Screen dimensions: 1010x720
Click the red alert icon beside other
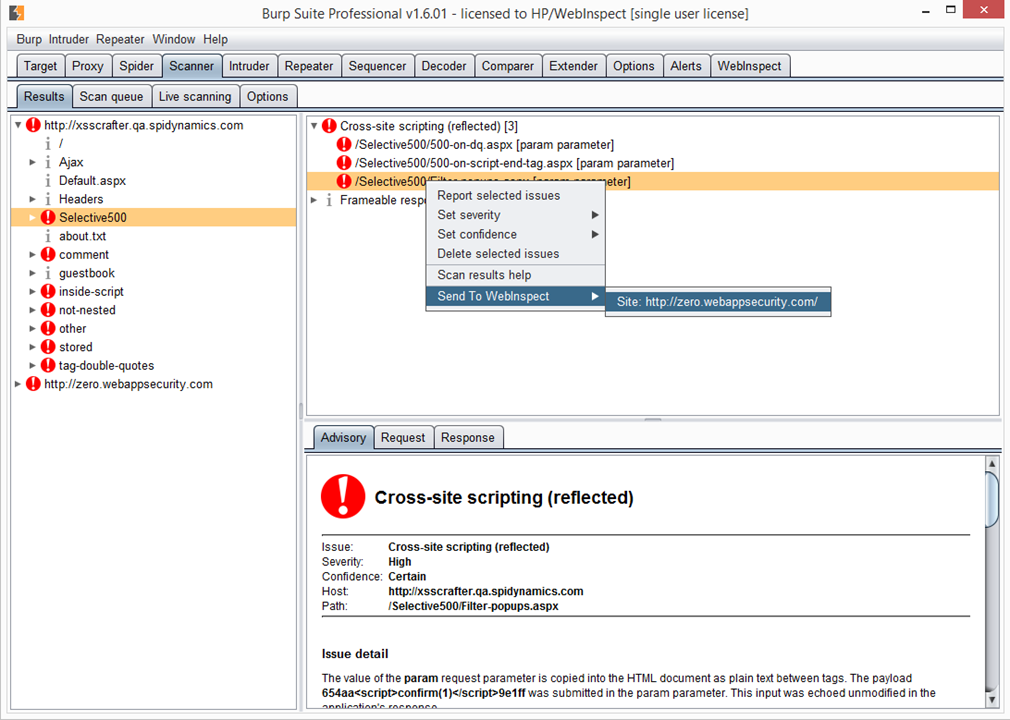click(x=48, y=328)
